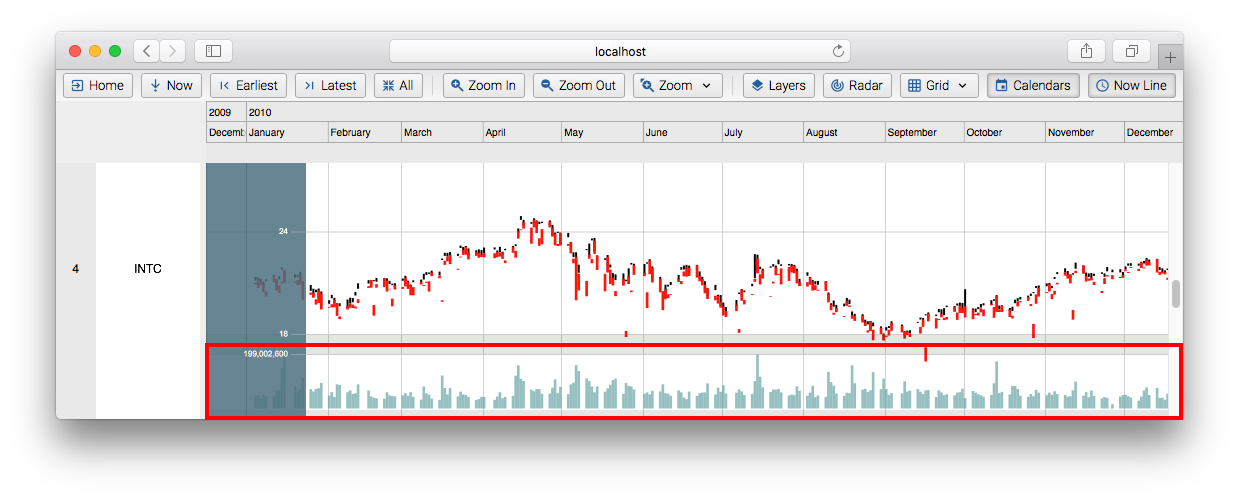Click the vertical scrollbar thumb
This screenshot has height=499, width=1239.
point(1176,294)
